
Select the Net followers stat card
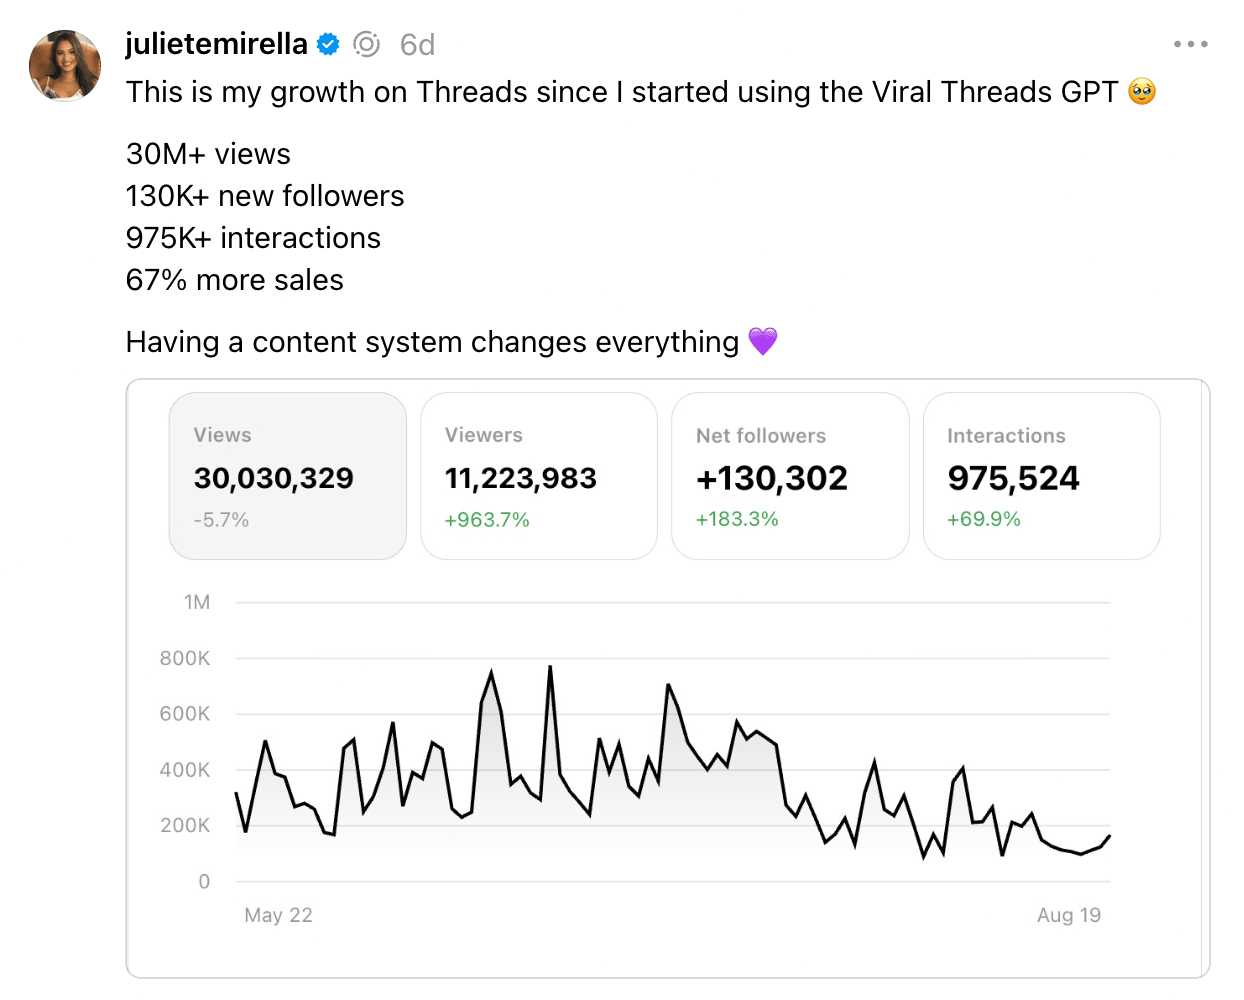coord(790,476)
